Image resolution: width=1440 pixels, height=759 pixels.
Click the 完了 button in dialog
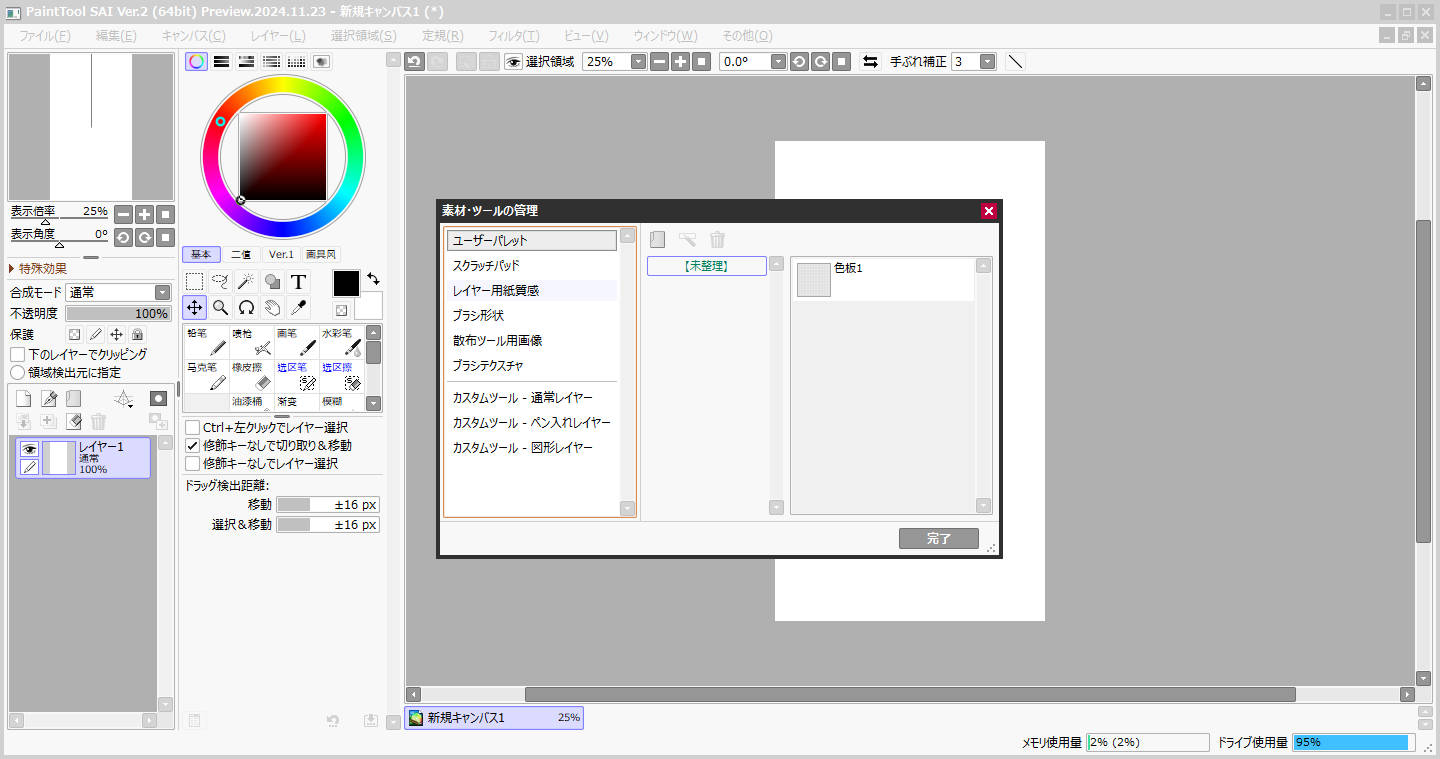pos(938,538)
